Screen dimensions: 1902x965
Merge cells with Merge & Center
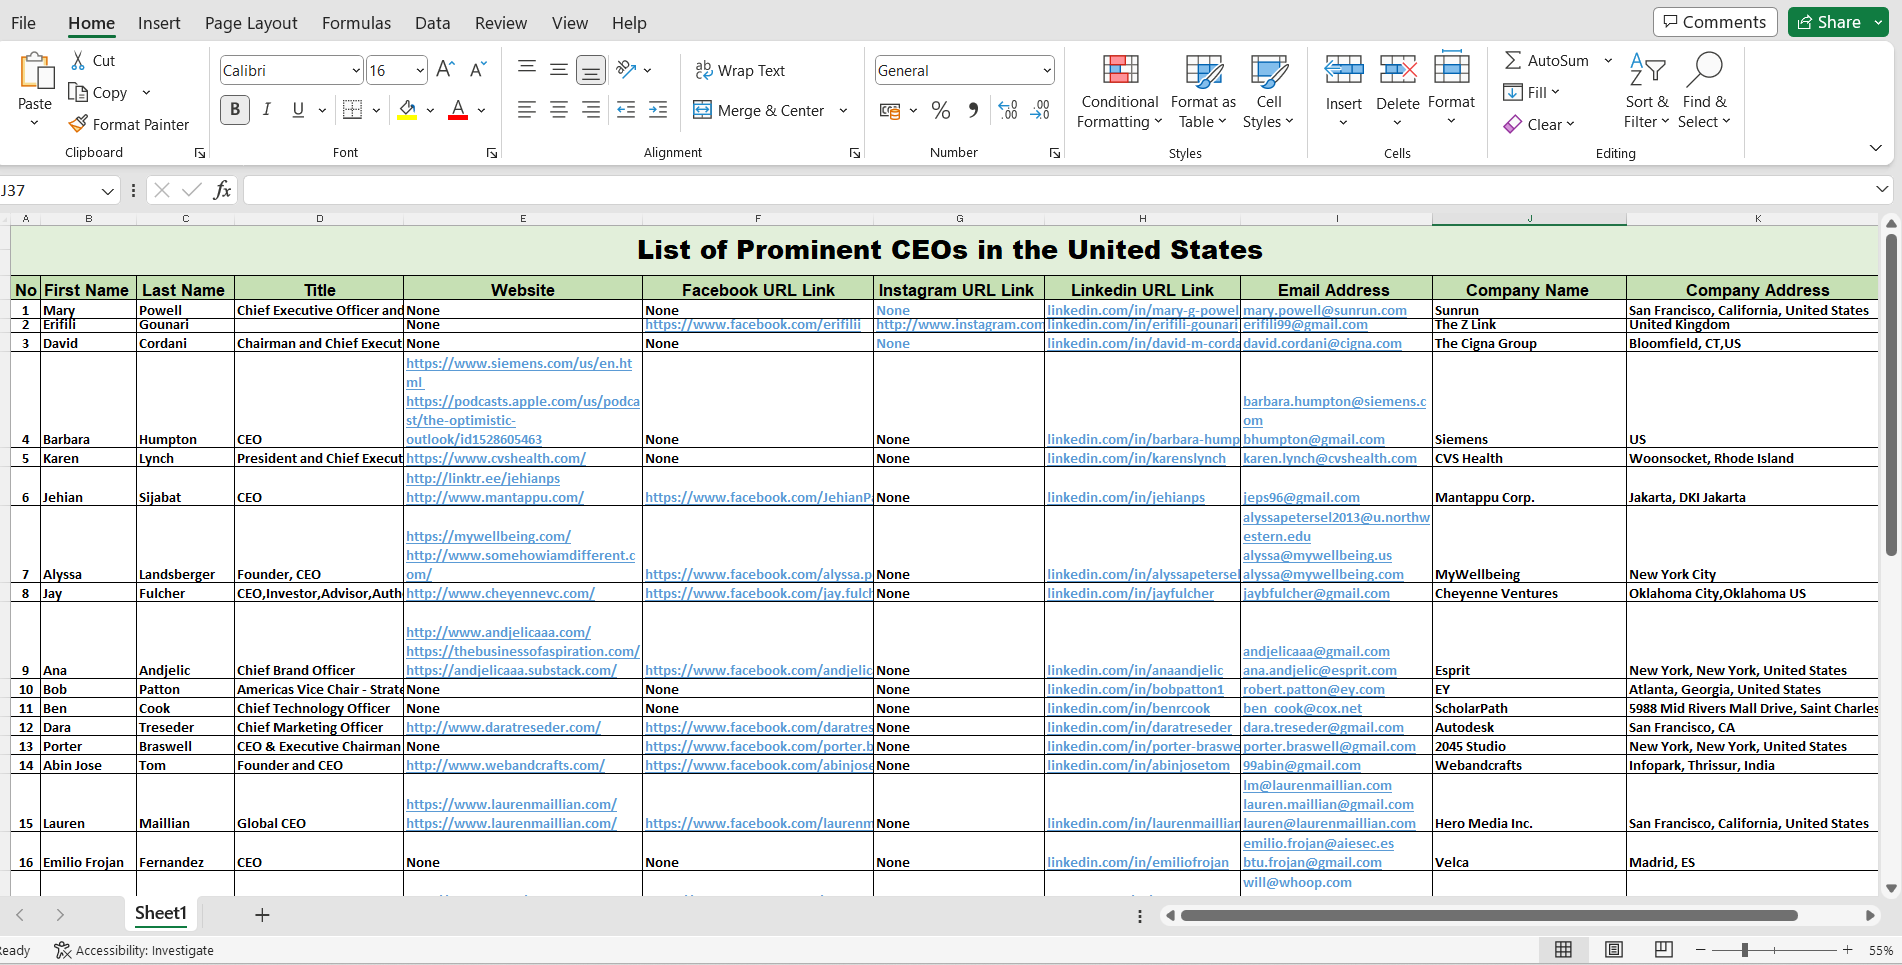click(x=759, y=110)
